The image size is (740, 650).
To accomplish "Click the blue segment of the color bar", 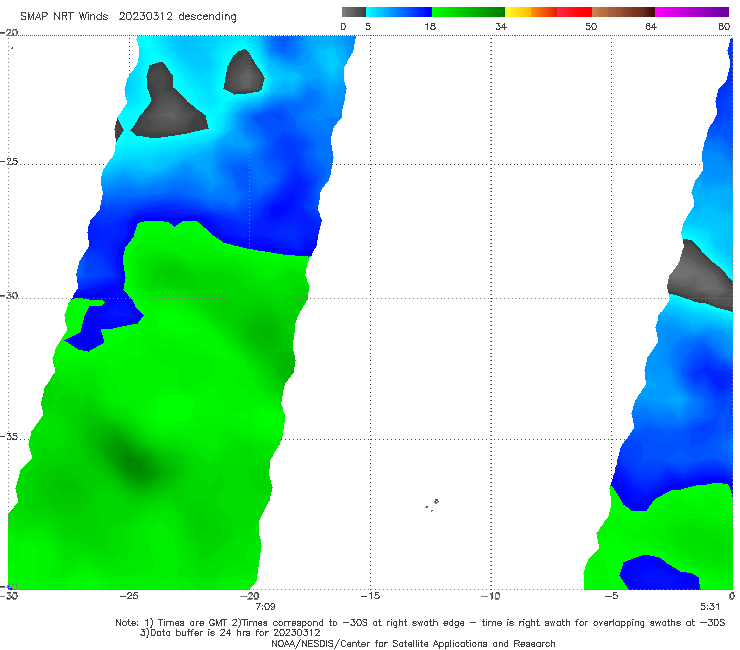I will coord(399,12).
